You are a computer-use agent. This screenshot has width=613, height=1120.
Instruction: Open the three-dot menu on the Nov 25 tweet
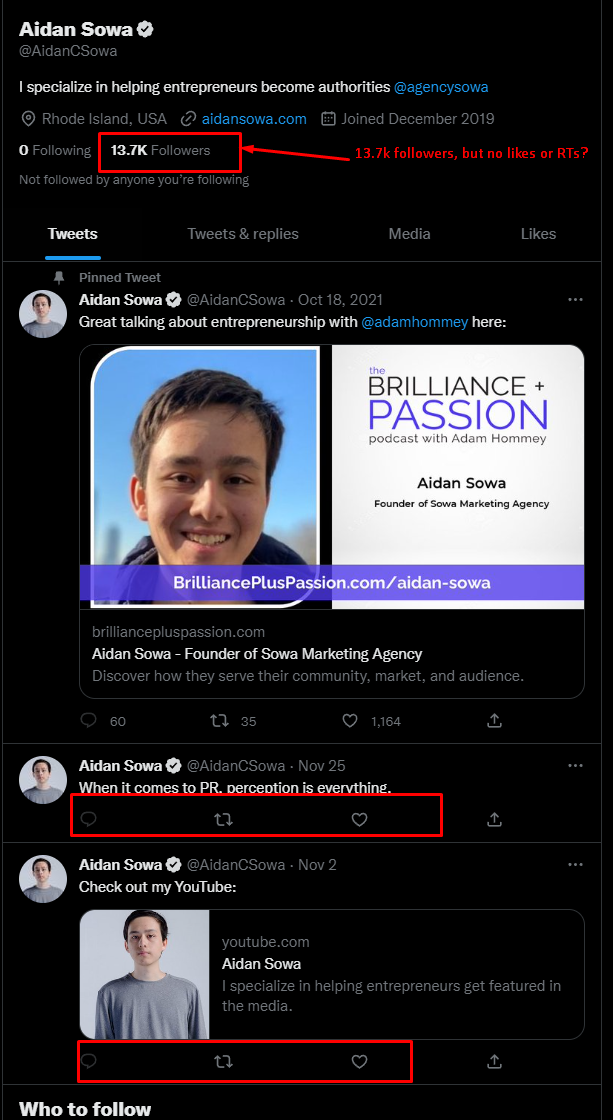575,765
